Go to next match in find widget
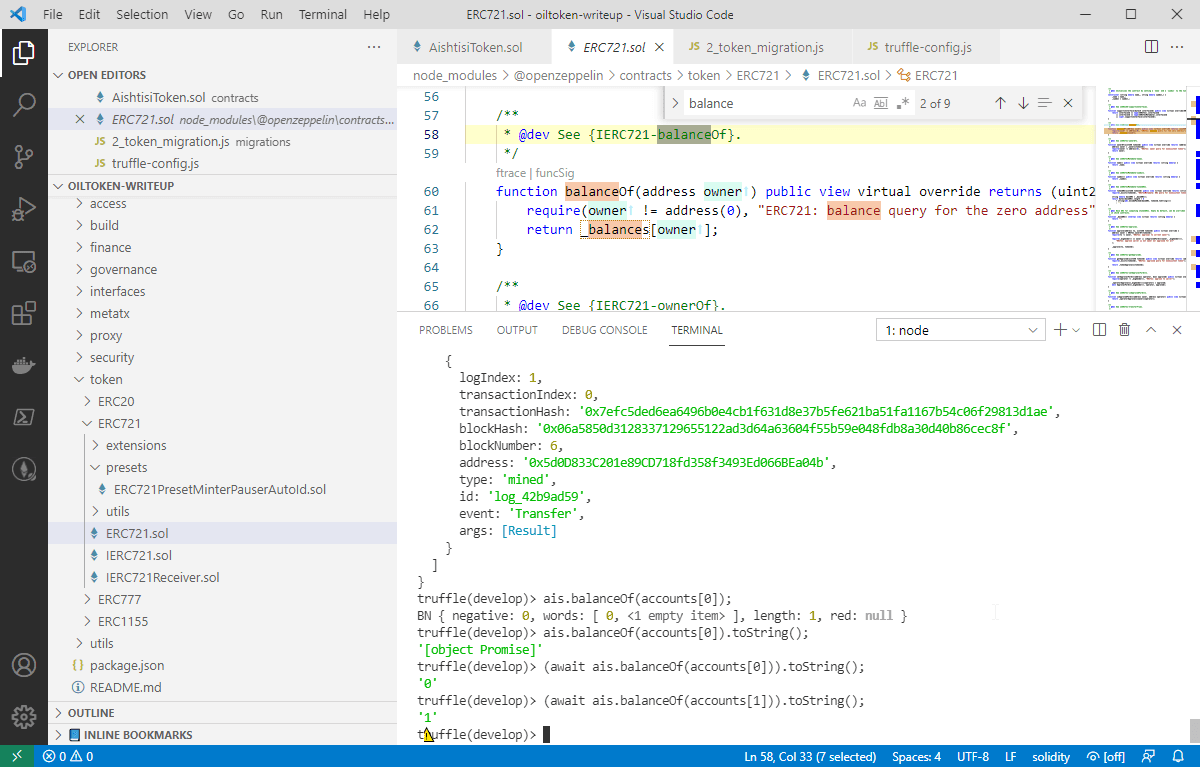The width and height of the screenshot is (1200, 767). click(1023, 103)
